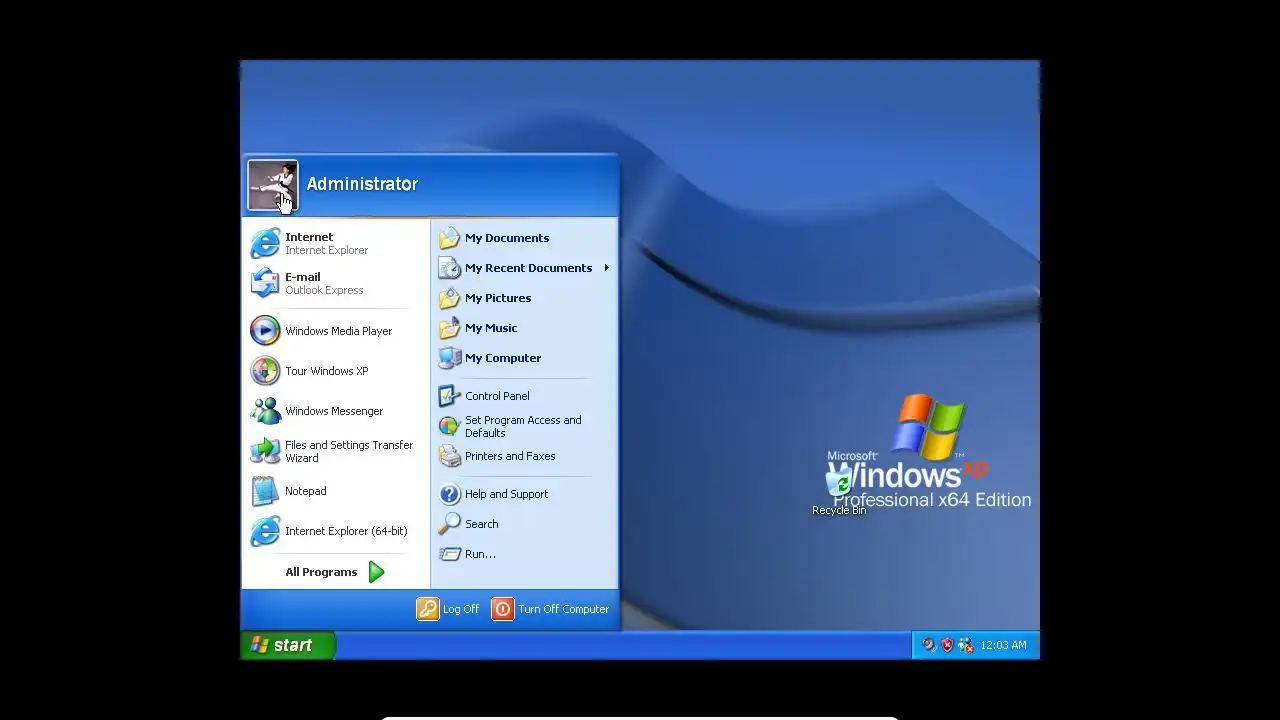Viewport: 1280px width, 720px height.
Task: Expand the All Programs green arrow
Action: [376, 572]
